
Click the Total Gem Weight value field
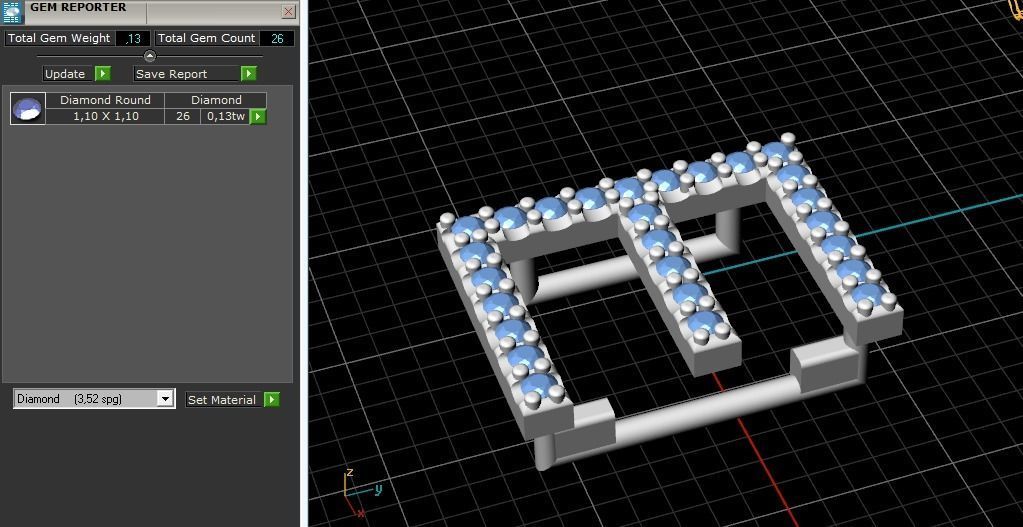133,38
